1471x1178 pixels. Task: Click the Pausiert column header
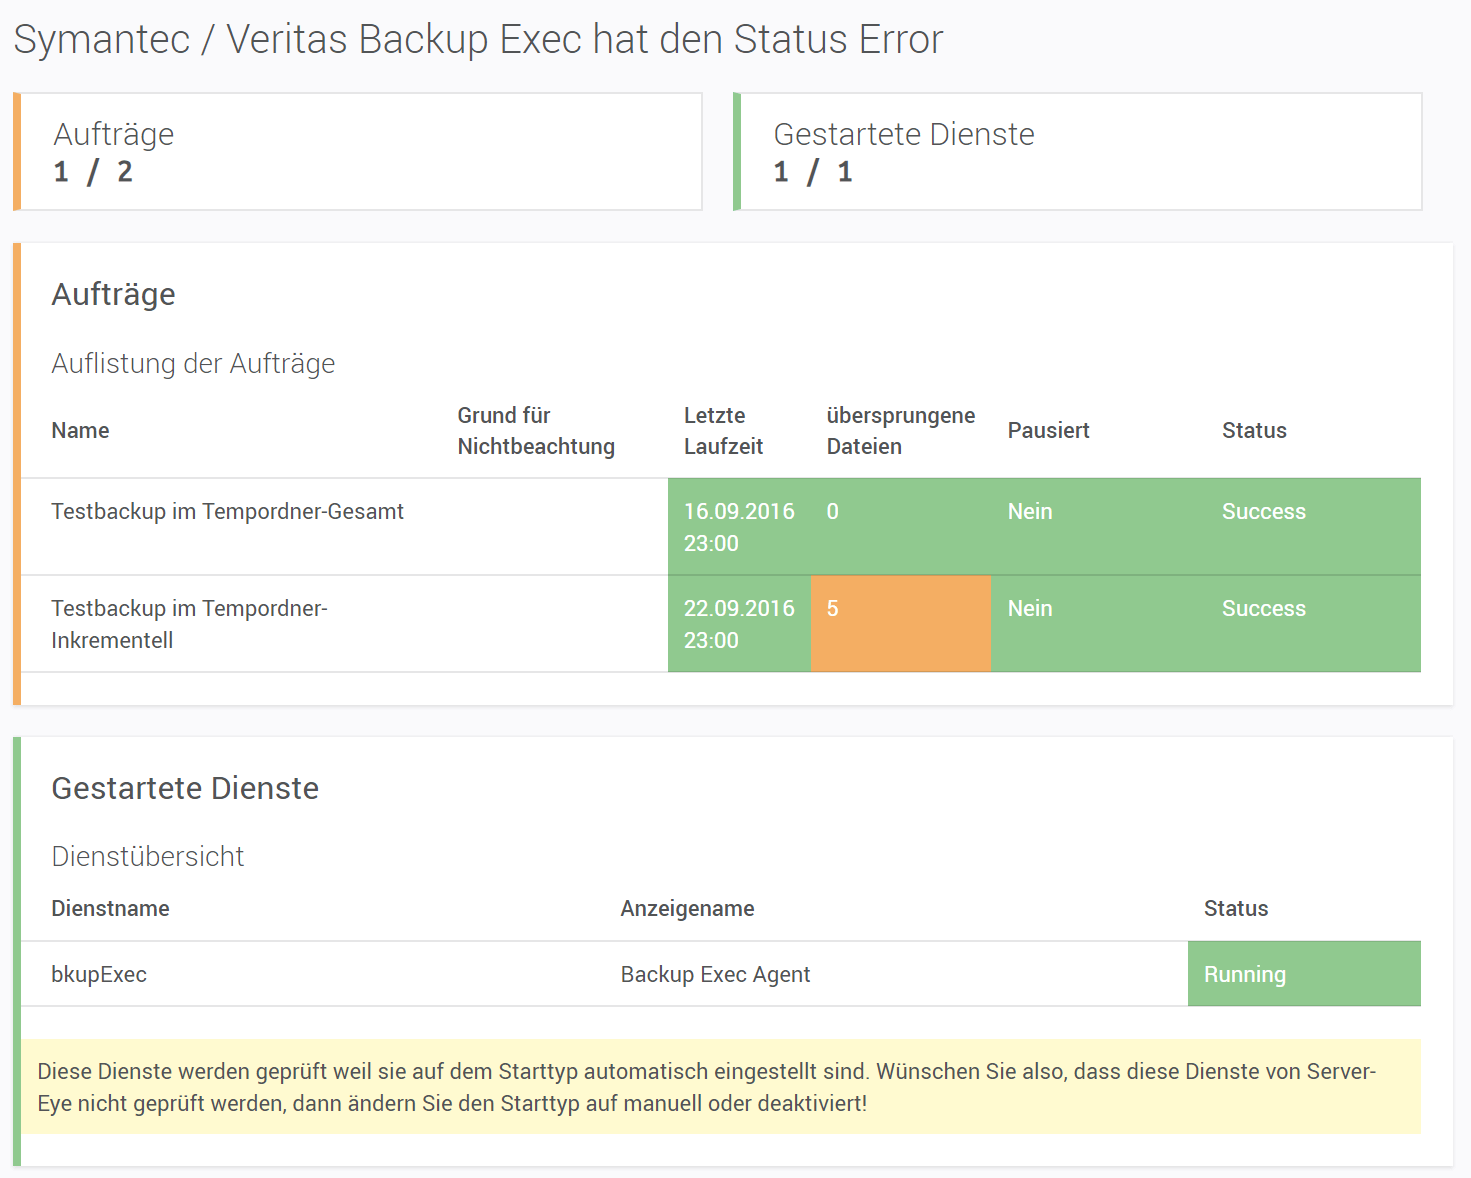click(x=1048, y=431)
